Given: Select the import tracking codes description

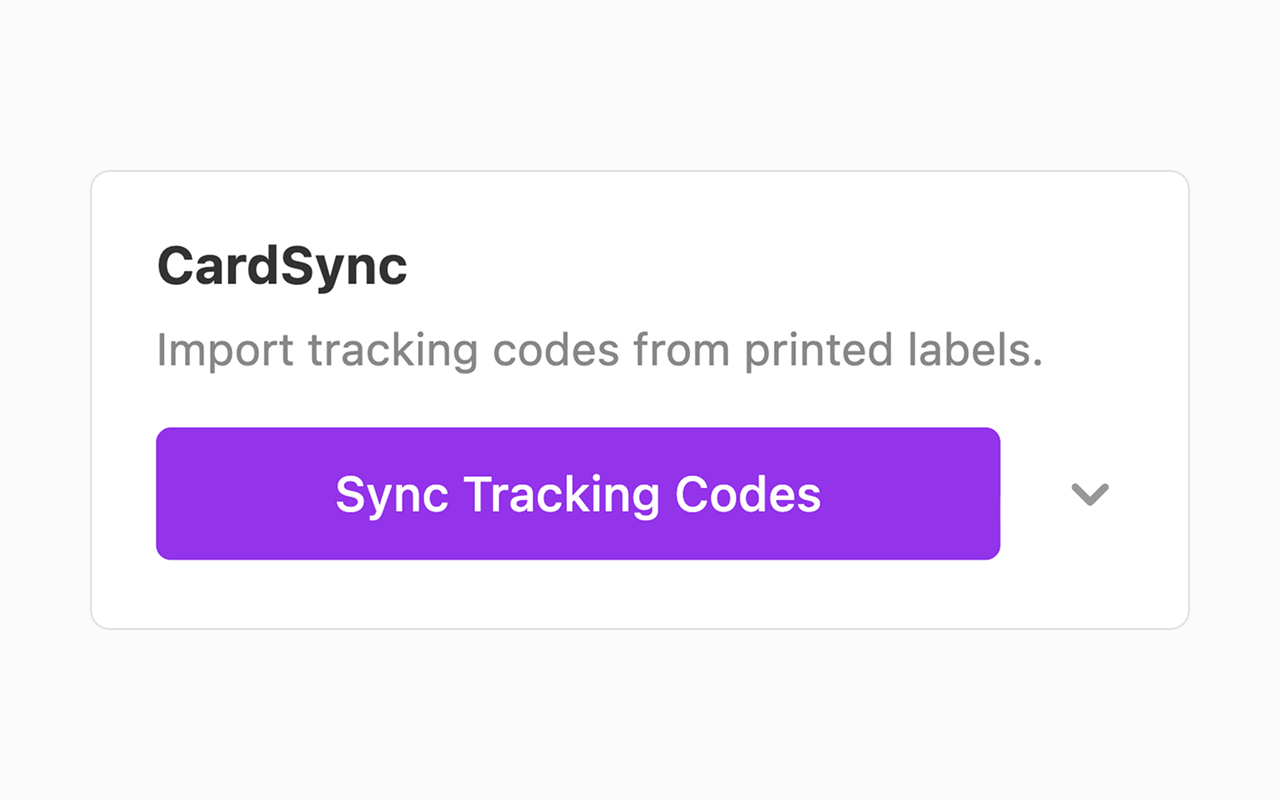Looking at the screenshot, I should click(600, 350).
